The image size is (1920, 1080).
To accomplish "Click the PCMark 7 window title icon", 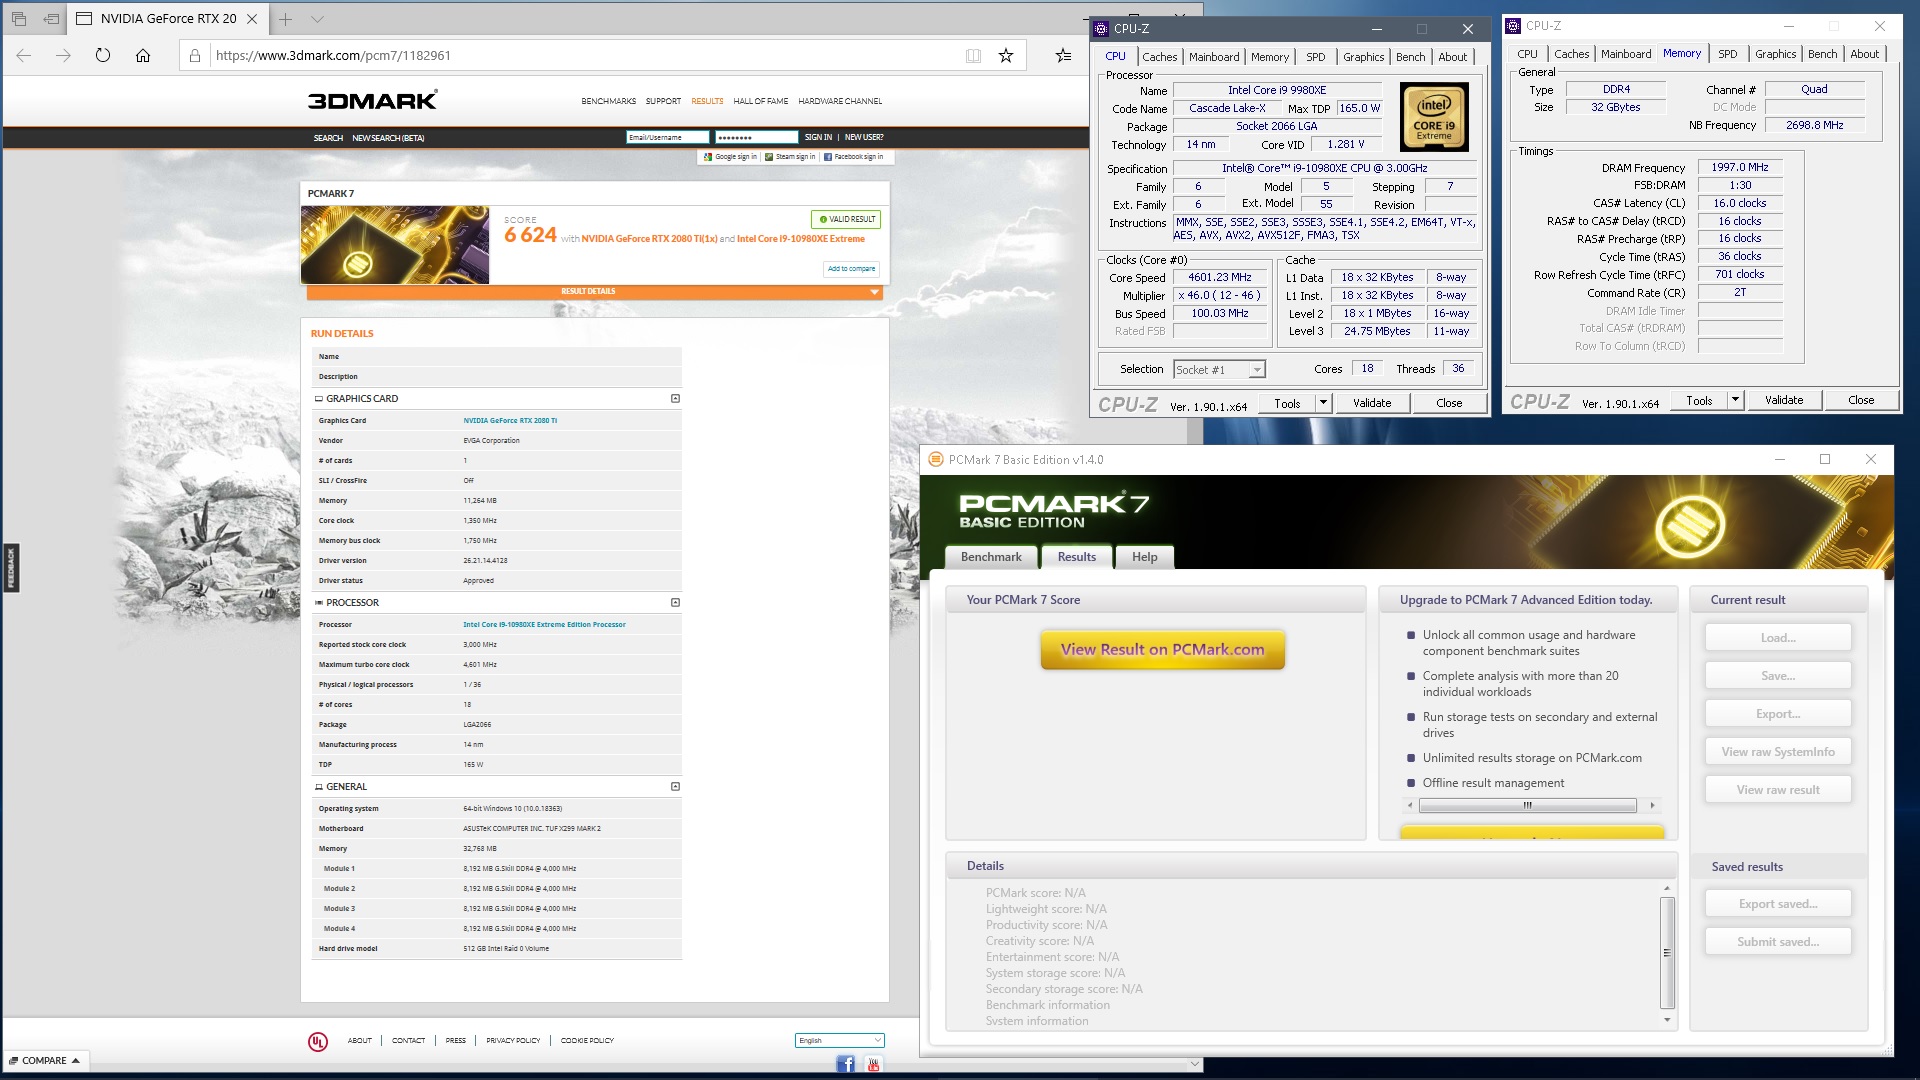I will click(x=936, y=459).
